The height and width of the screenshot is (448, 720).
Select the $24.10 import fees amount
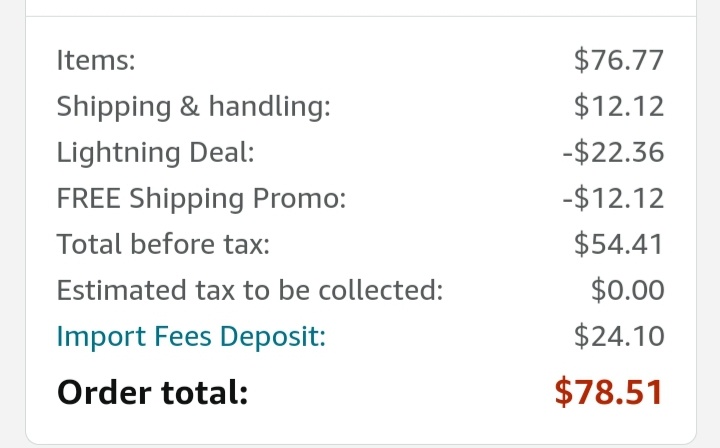(619, 337)
